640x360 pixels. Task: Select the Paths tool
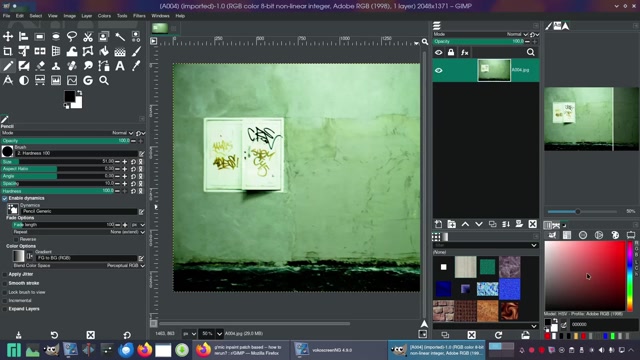pyautogui.click(x=104, y=66)
